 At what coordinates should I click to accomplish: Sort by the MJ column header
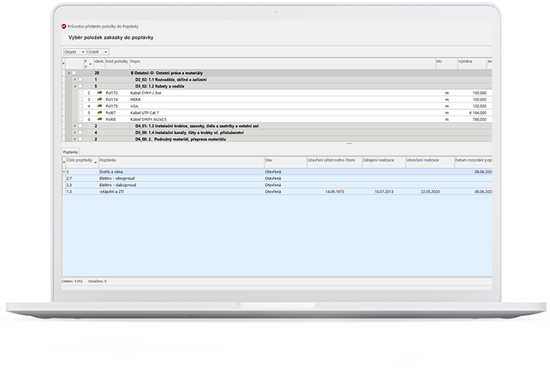tap(446, 63)
